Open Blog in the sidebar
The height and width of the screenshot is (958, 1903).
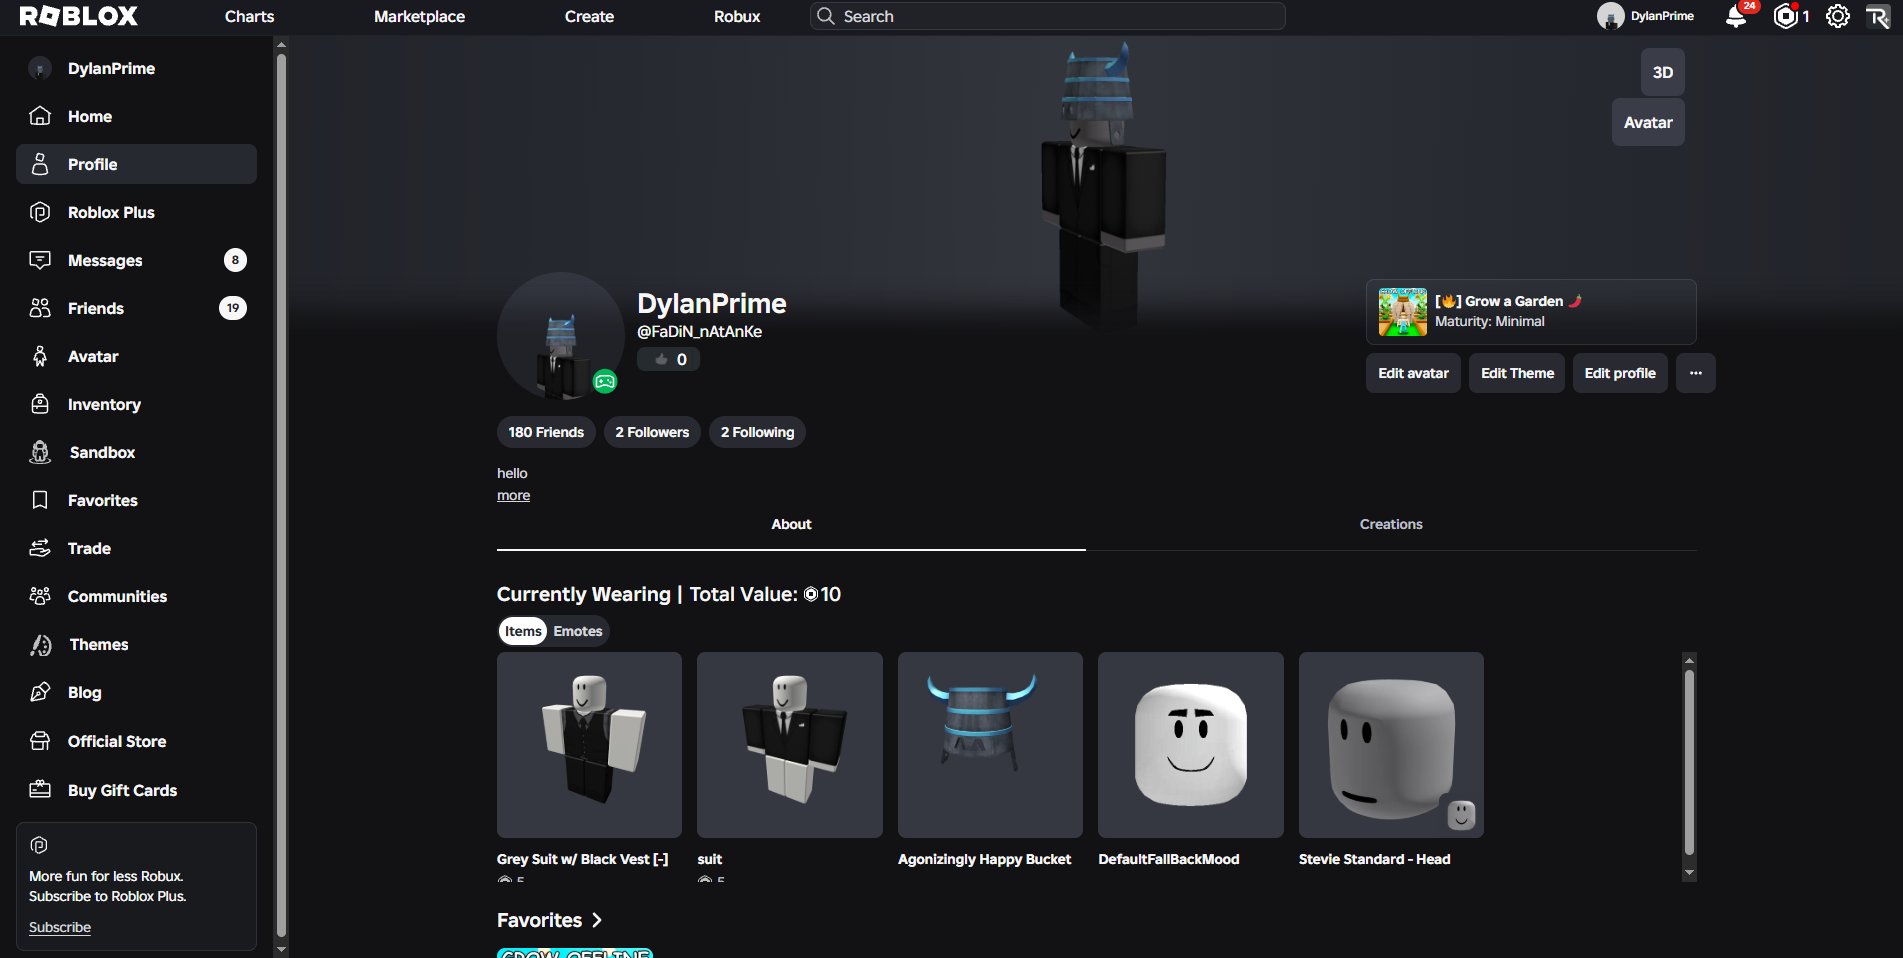coord(136,692)
